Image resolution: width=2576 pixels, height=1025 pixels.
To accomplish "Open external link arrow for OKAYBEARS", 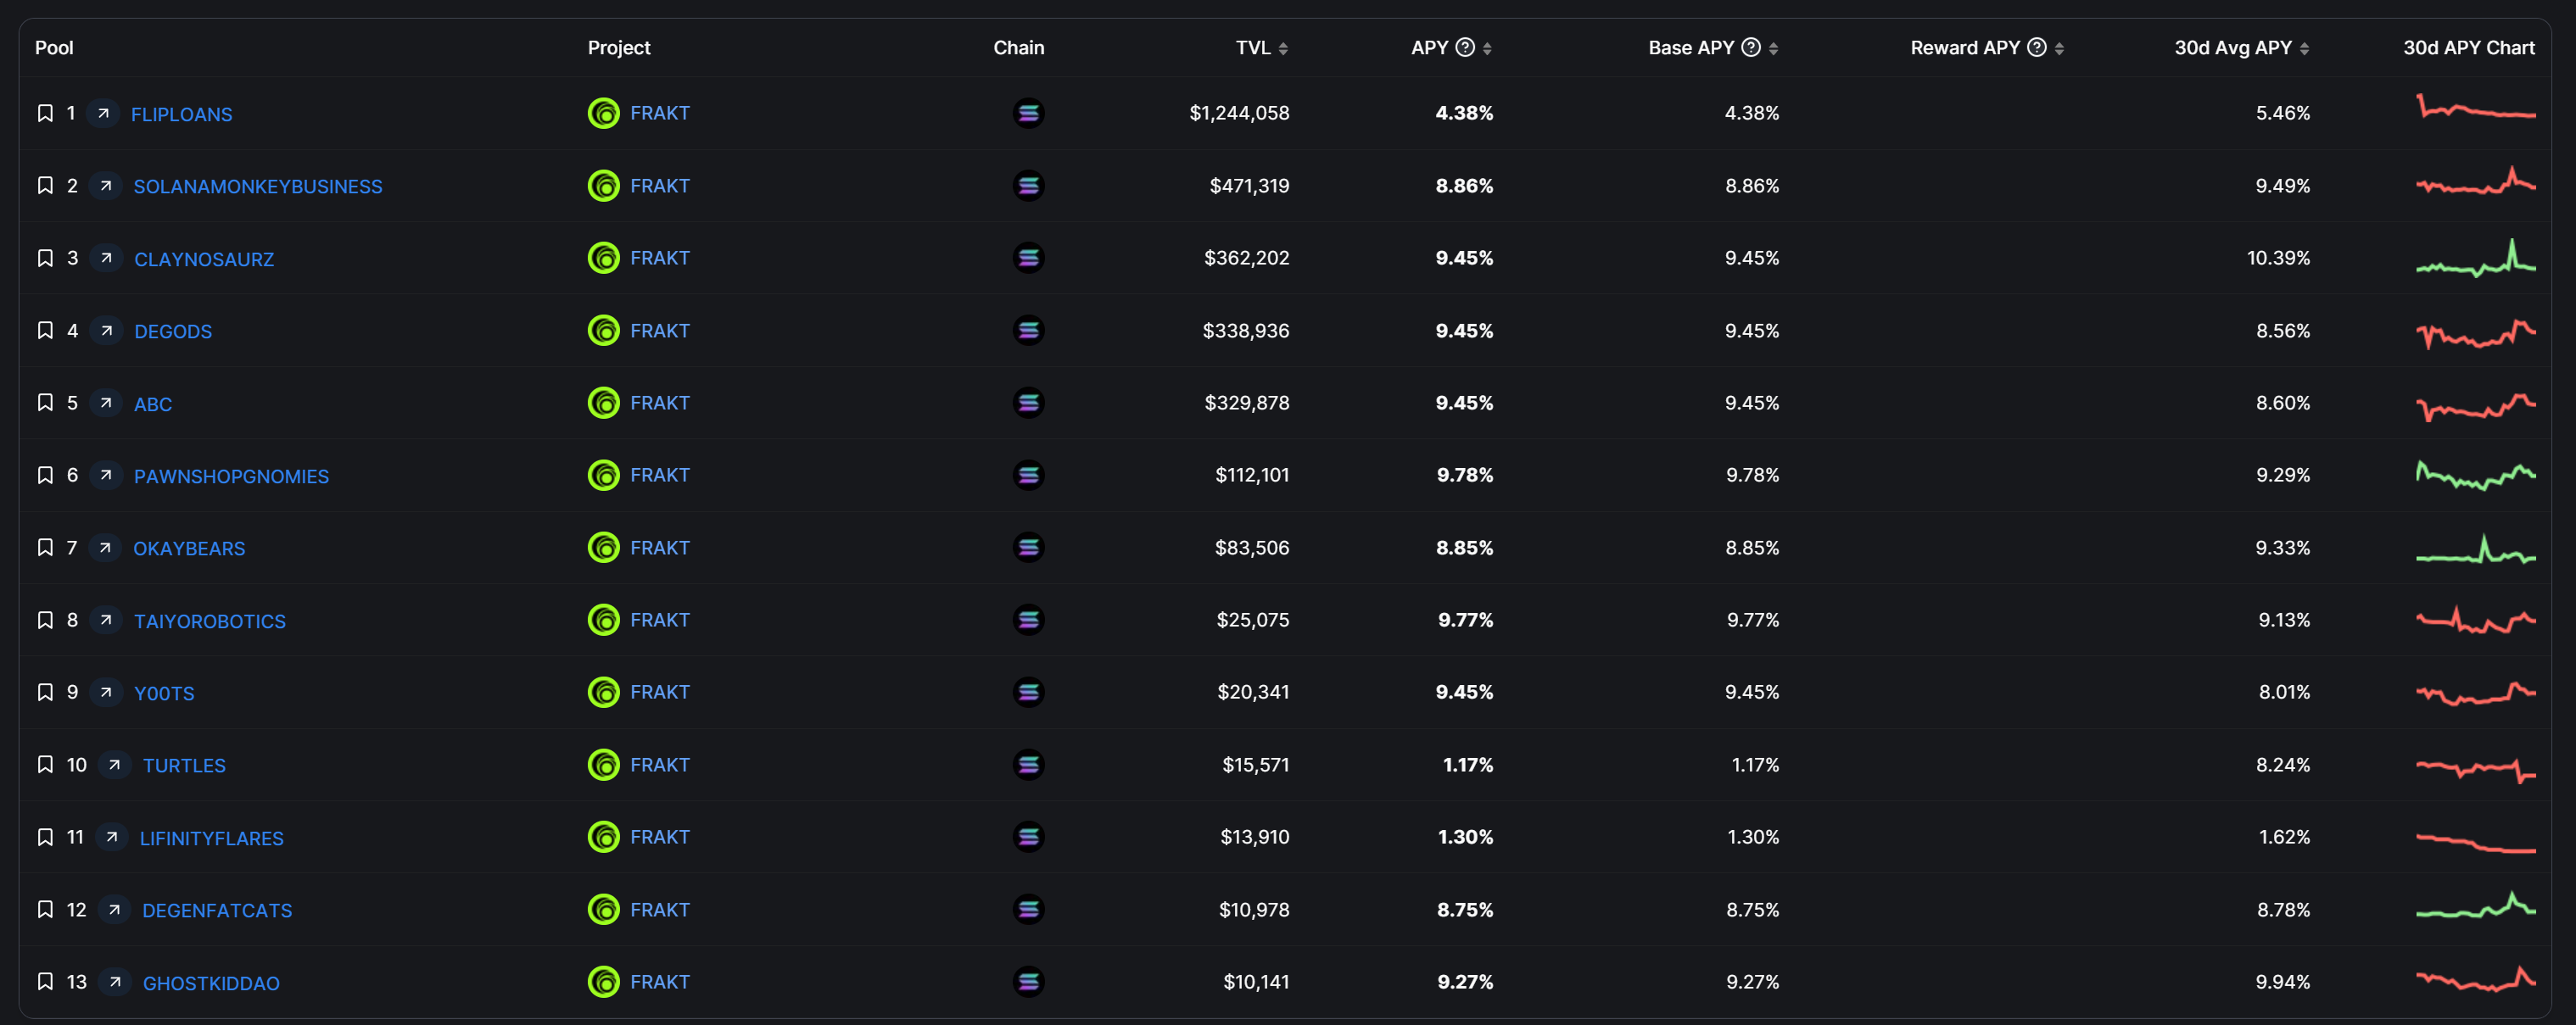I will coord(105,547).
